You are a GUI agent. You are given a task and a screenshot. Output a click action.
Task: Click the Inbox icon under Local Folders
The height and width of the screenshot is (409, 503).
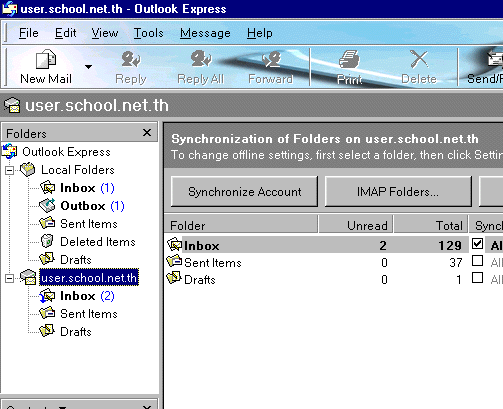tap(47, 187)
